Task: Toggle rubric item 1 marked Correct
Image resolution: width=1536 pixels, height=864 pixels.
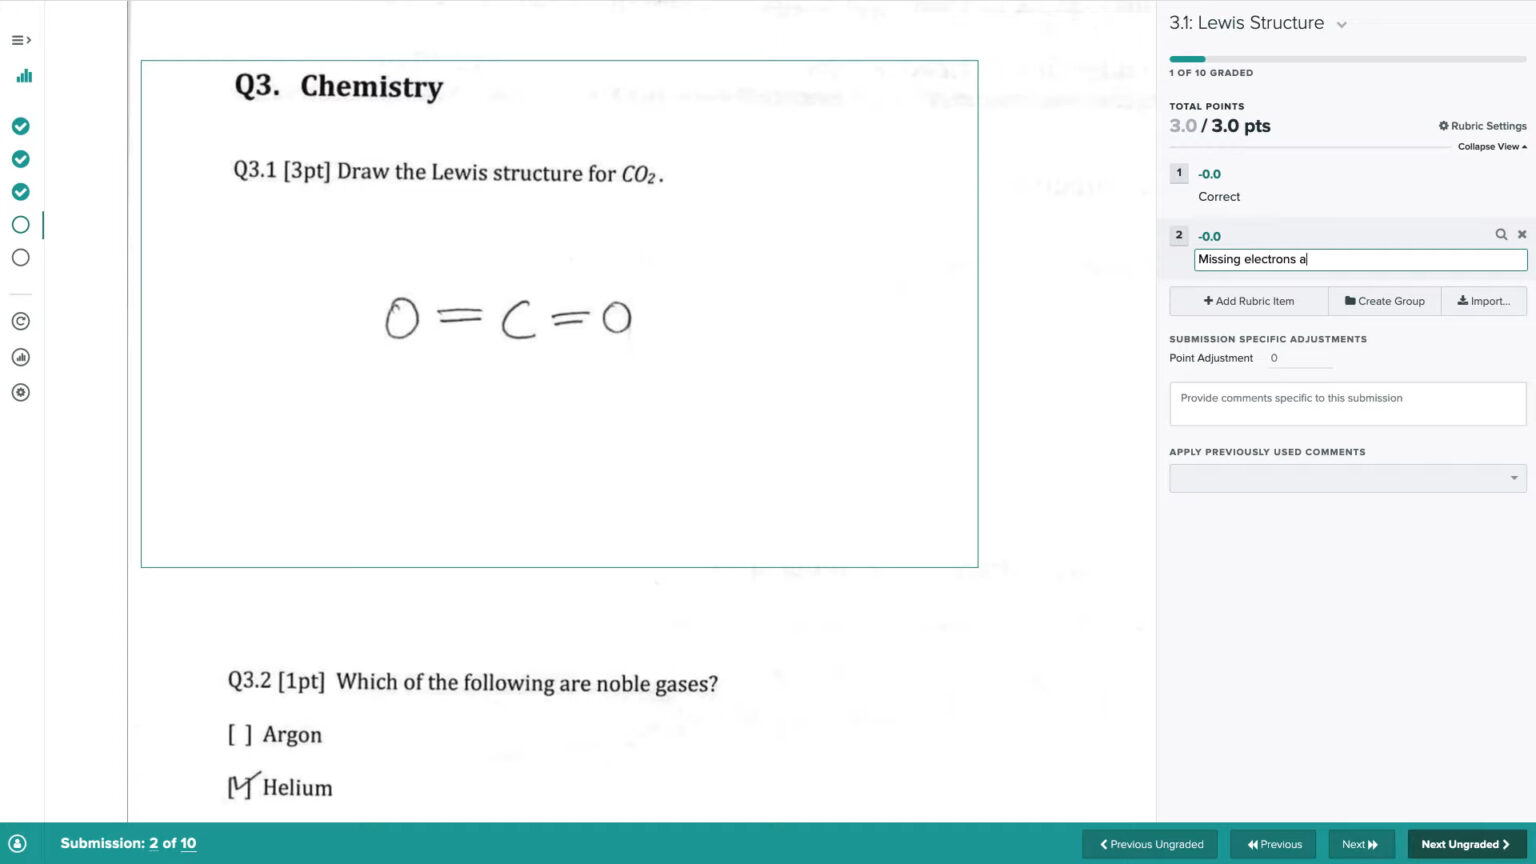Action: click(x=1179, y=173)
